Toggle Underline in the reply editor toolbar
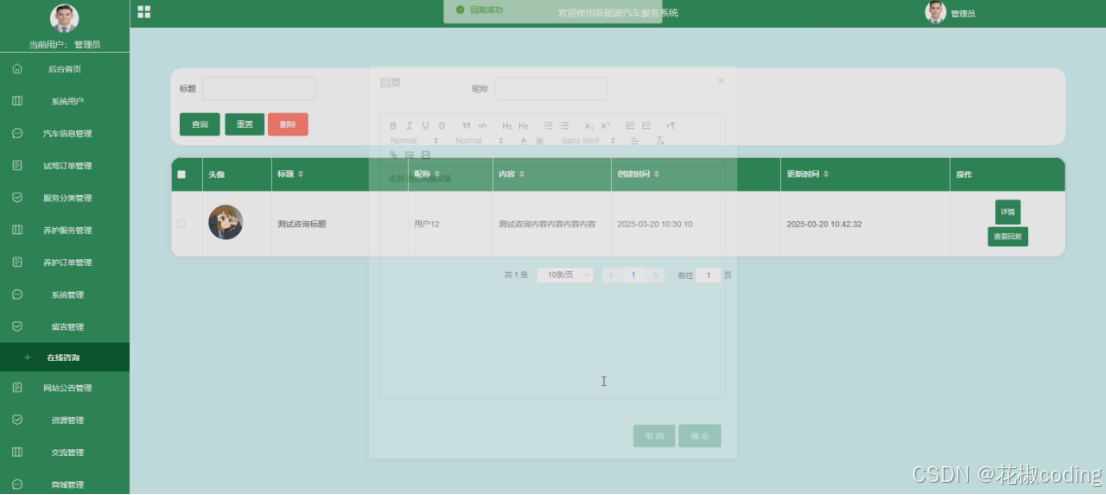Image resolution: width=1106 pixels, height=495 pixels. [x=425, y=126]
